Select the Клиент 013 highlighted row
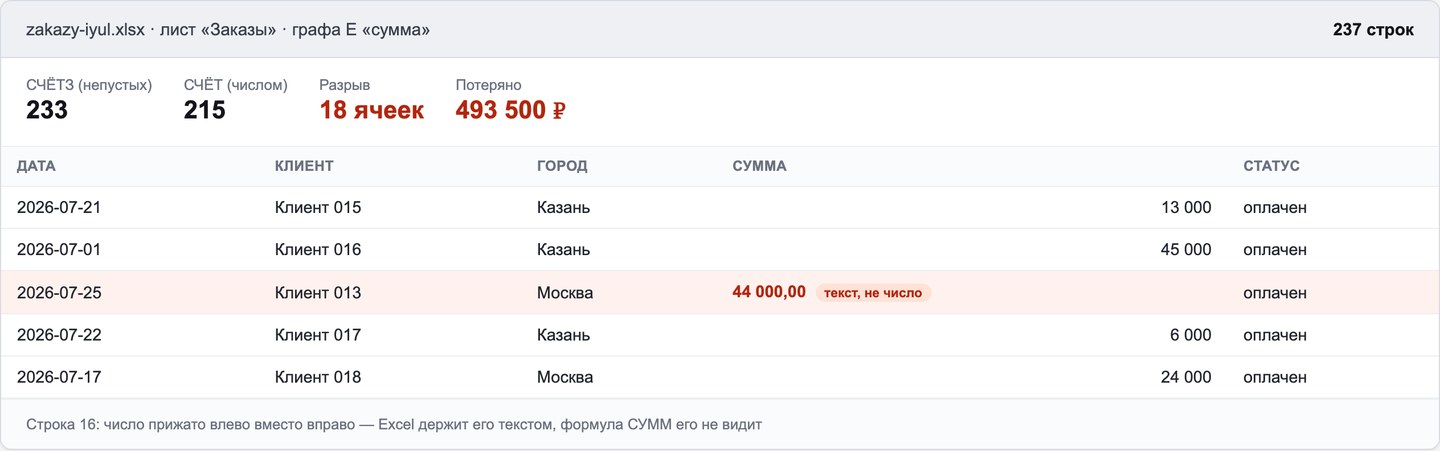 click(x=720, y=293)
